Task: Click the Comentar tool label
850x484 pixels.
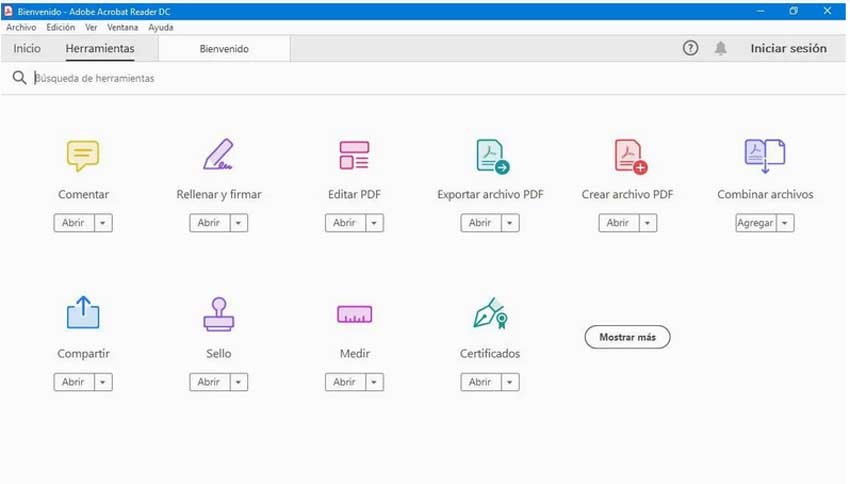Action: coord(83,194)
